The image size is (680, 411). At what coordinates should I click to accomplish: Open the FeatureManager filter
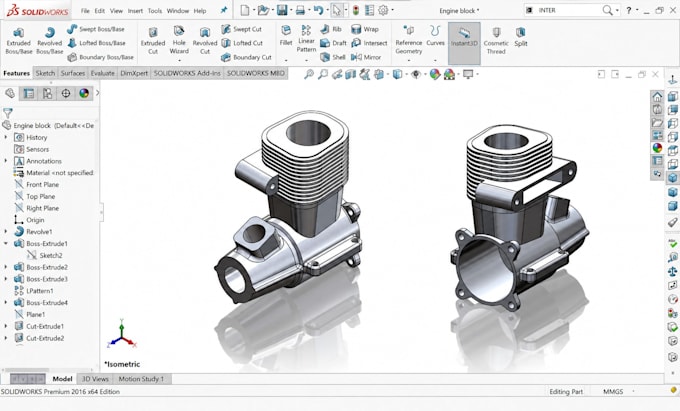pos(8,113)
